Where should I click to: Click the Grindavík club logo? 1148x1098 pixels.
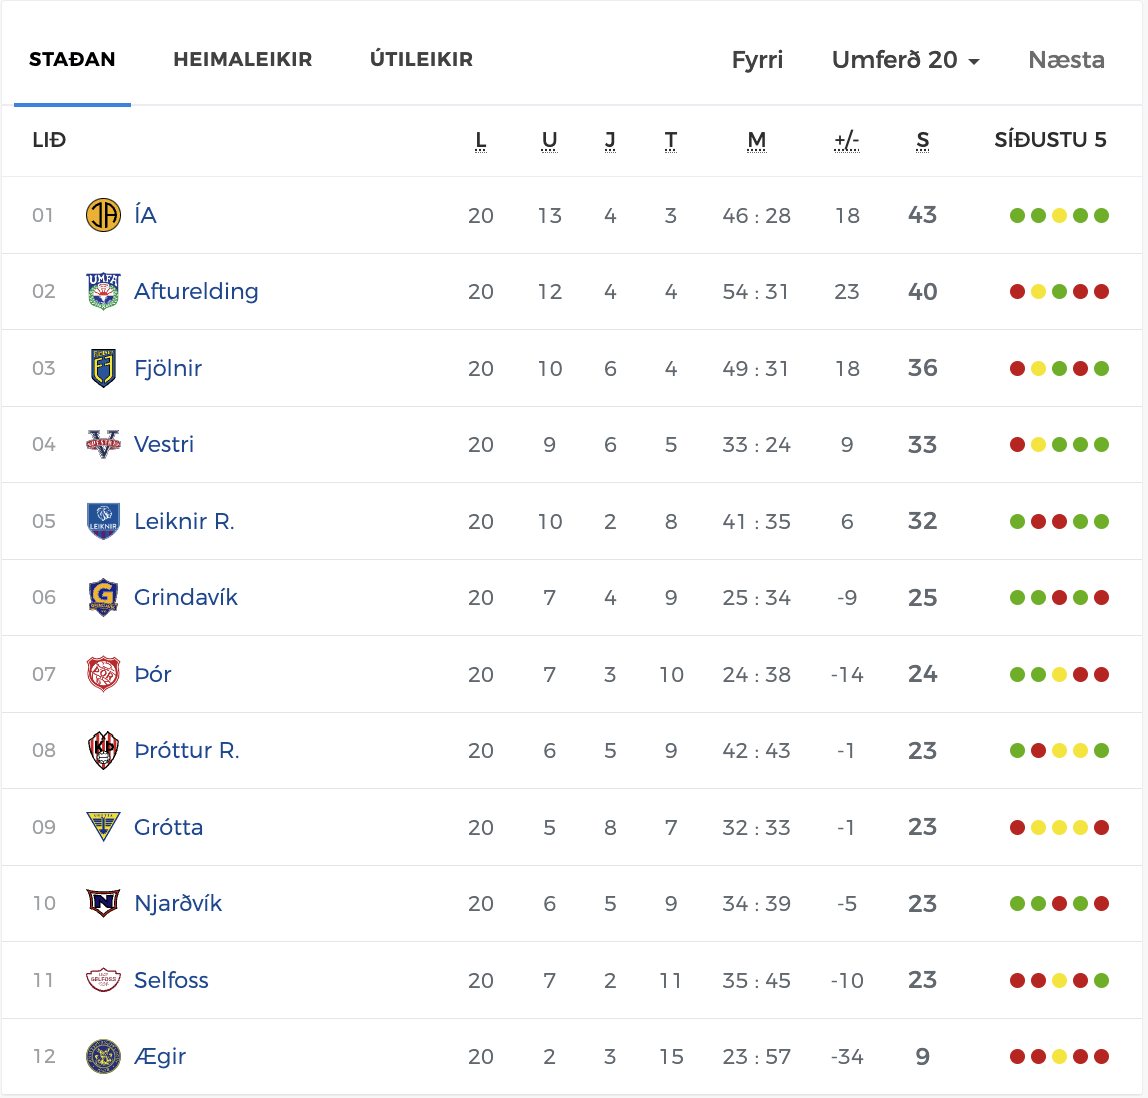click(103, 597)
